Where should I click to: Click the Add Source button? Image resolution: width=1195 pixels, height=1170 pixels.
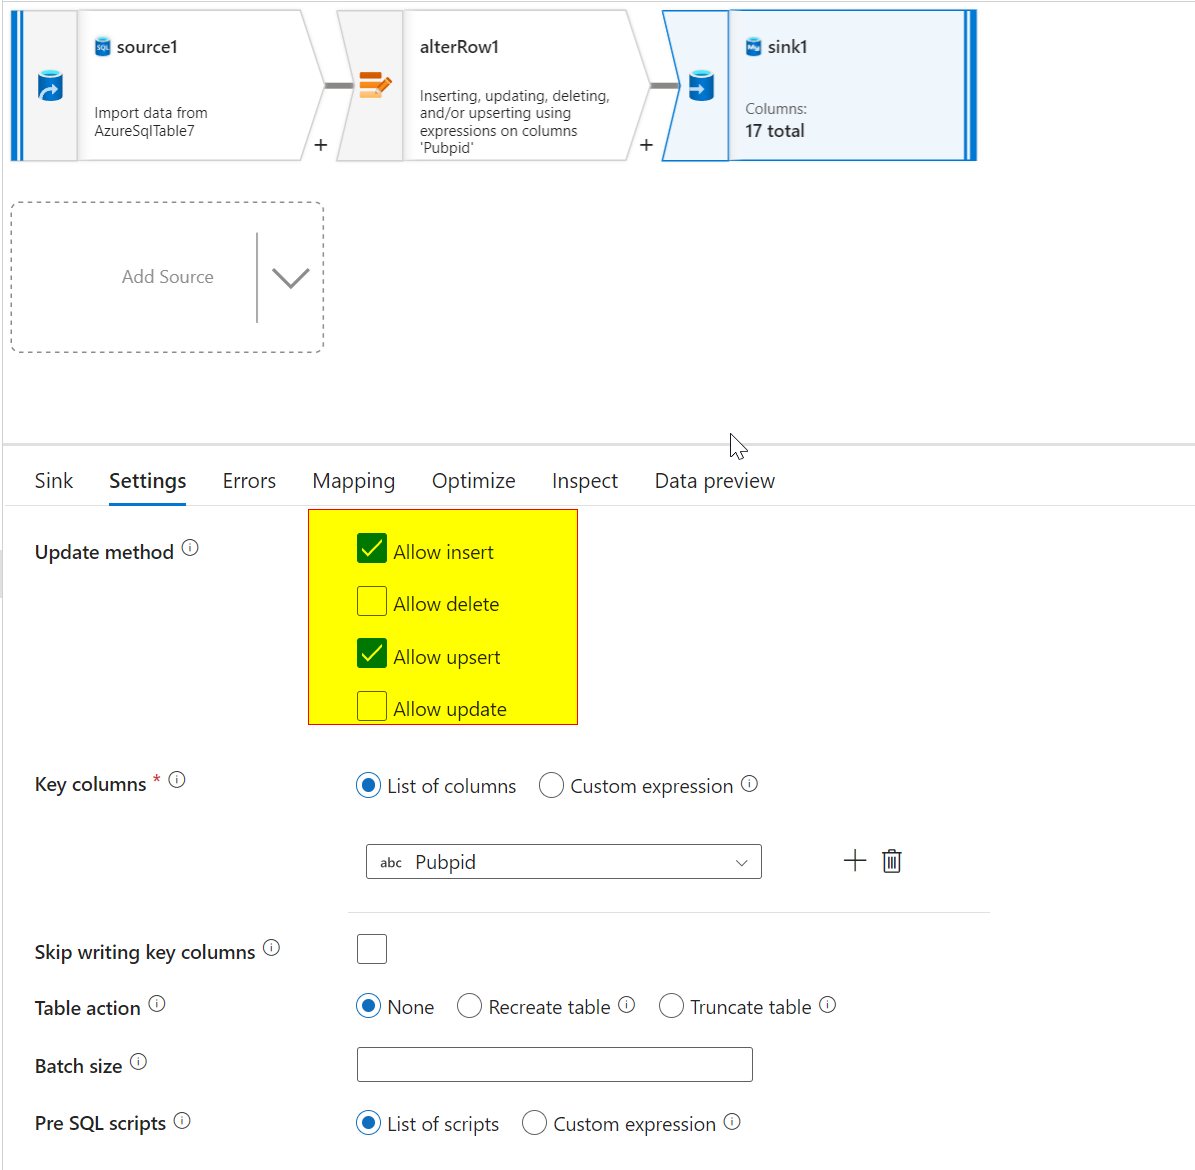point(167,277)
